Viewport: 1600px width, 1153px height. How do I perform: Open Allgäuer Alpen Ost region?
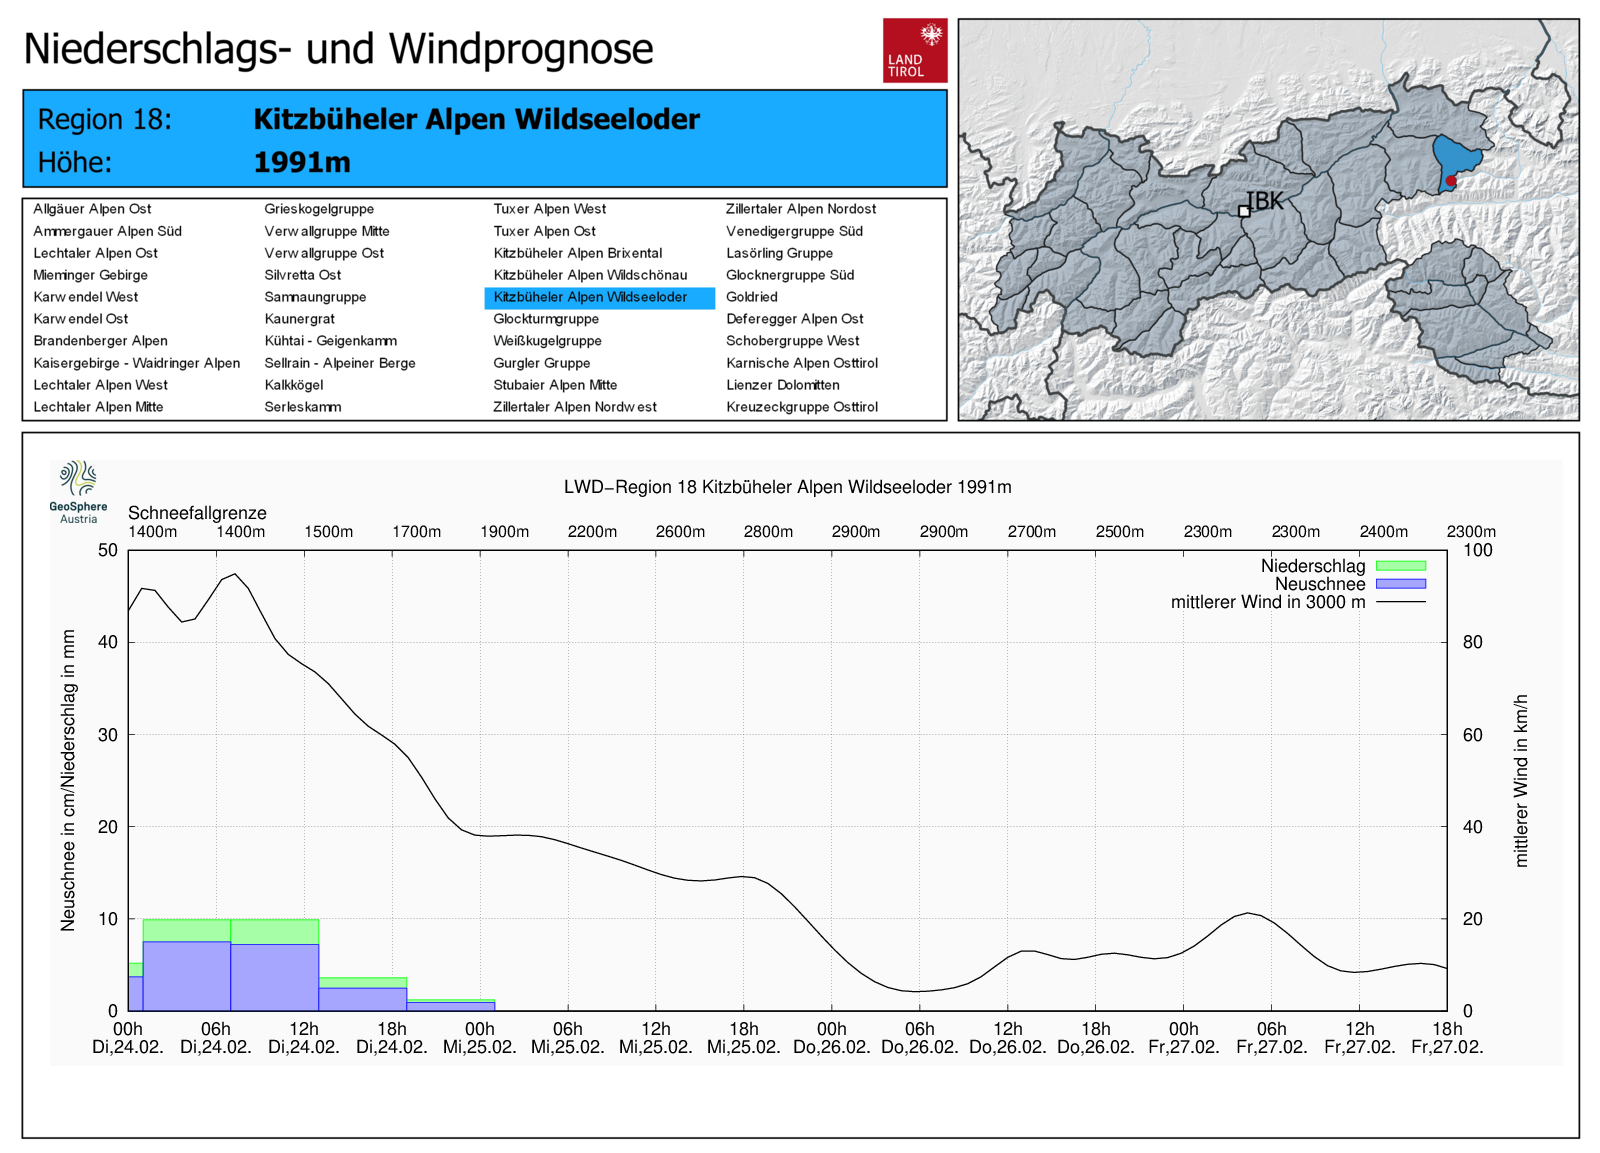coord(92,209)
